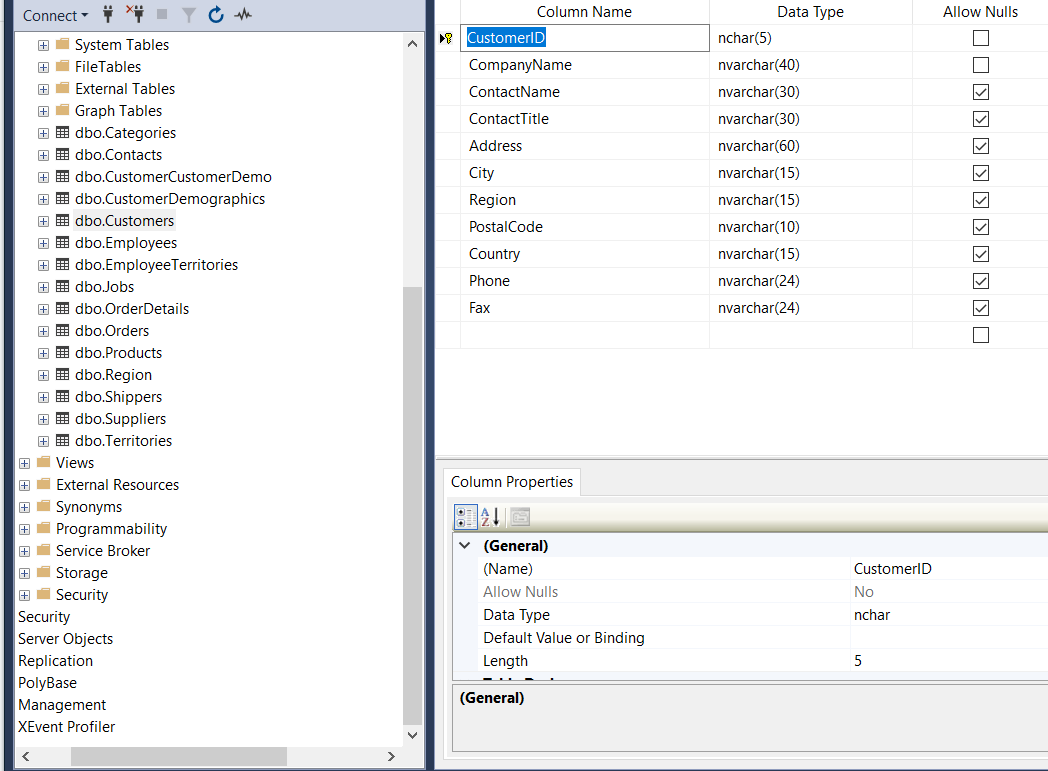
Task: Click the Default Value or Binding property
Action: point(563,638)
